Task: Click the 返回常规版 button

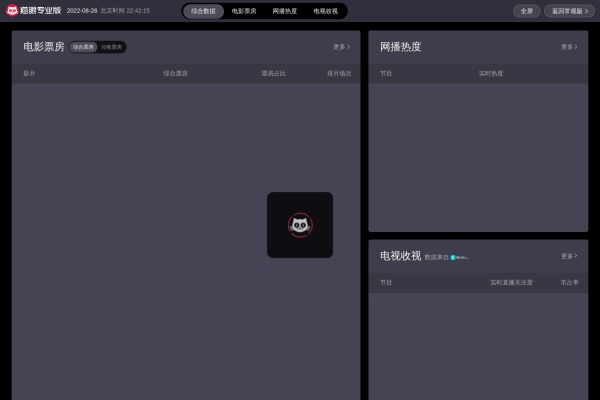Action: [569, 11]
